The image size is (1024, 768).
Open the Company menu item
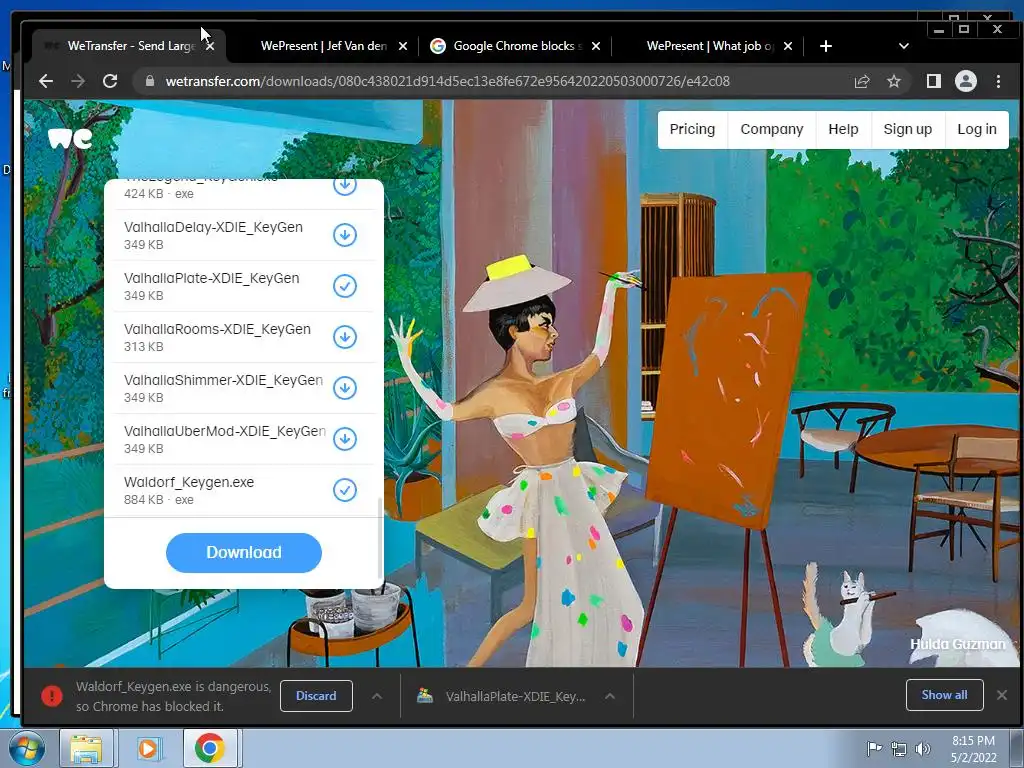tap(772, 129)
